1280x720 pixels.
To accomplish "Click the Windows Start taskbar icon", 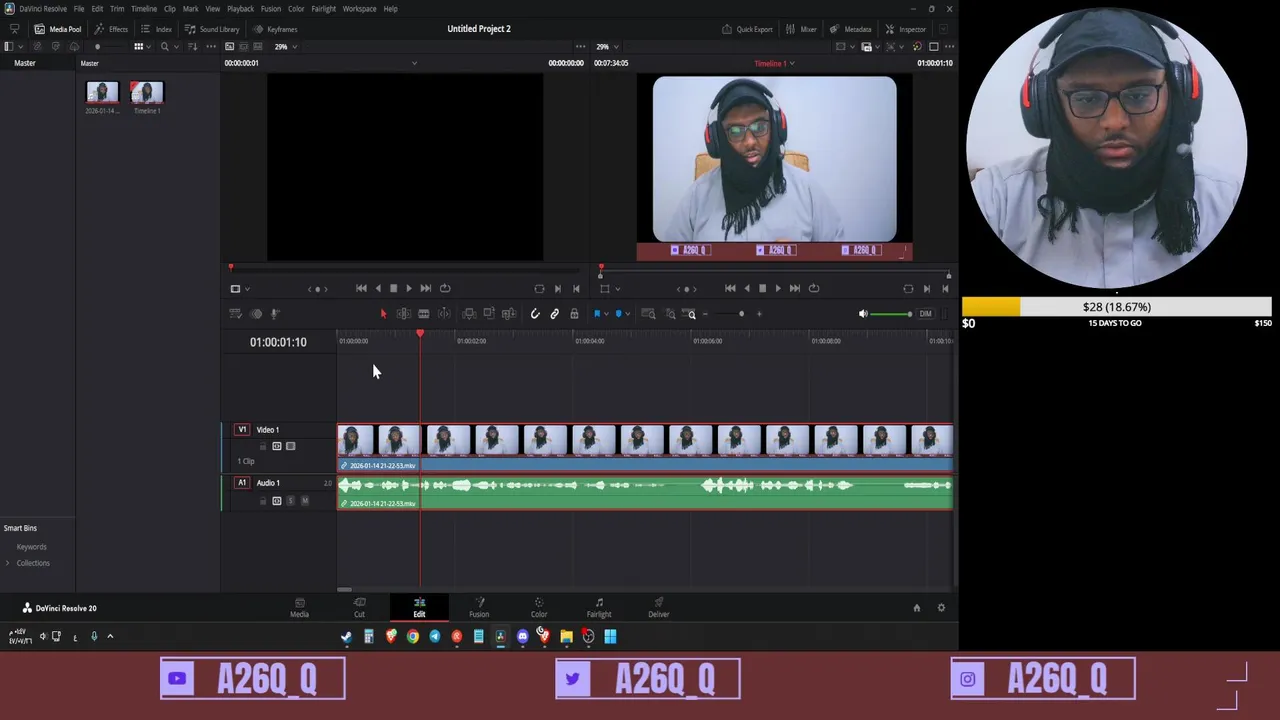I will 610,636.
